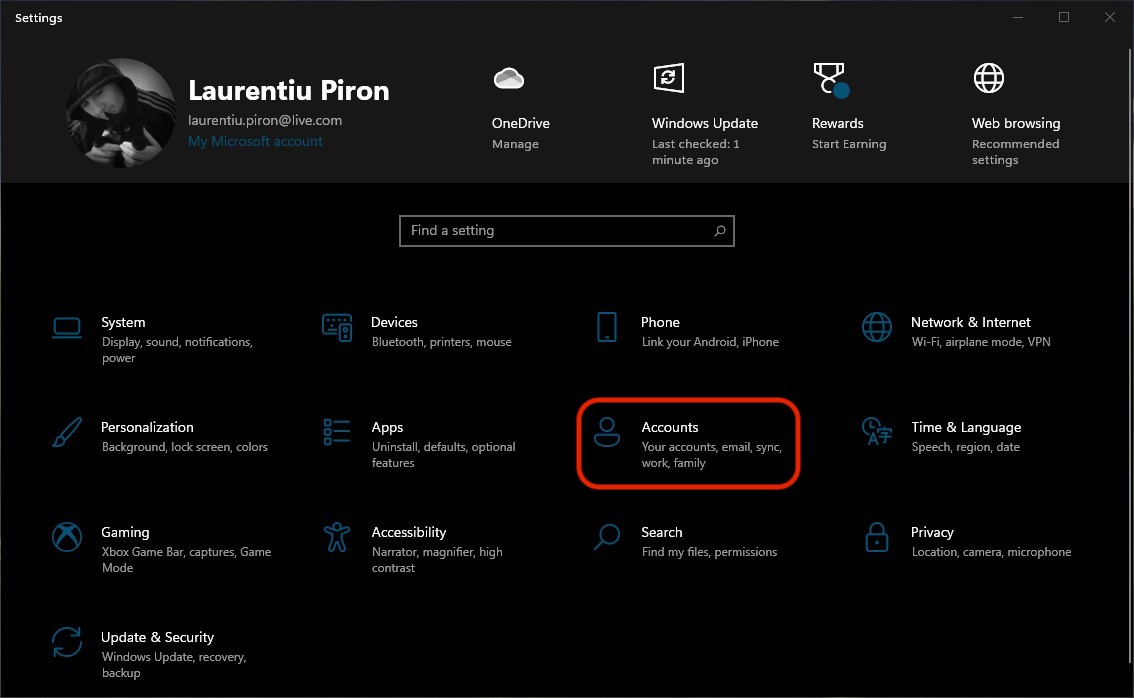Click the Web browsing label text

[1015, 124]
